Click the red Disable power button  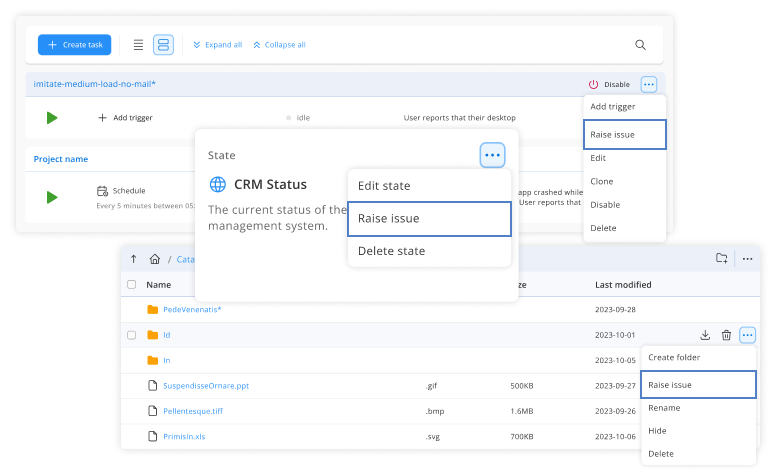tap(609, 84)
